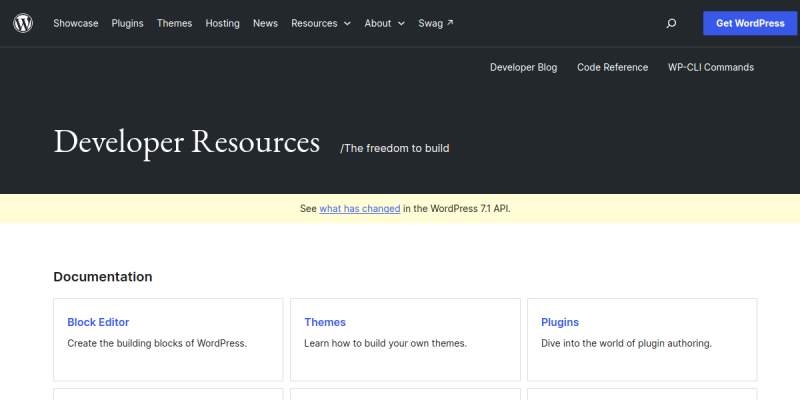
Task: Click the '/The freedom to build' tagline
Action: click(395, 148)
